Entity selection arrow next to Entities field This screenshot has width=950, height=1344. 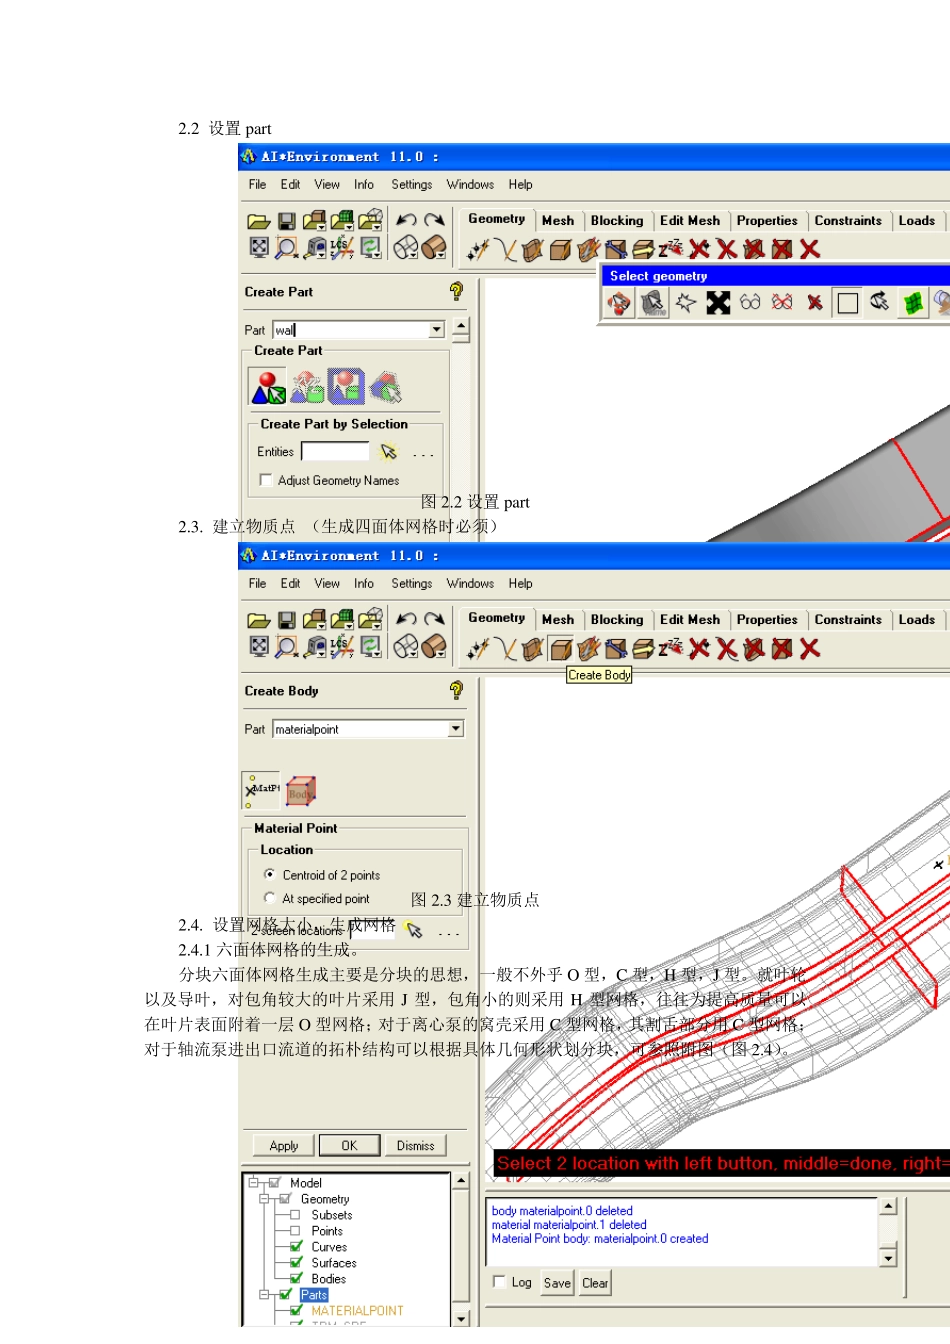click(x=389, y=452)
